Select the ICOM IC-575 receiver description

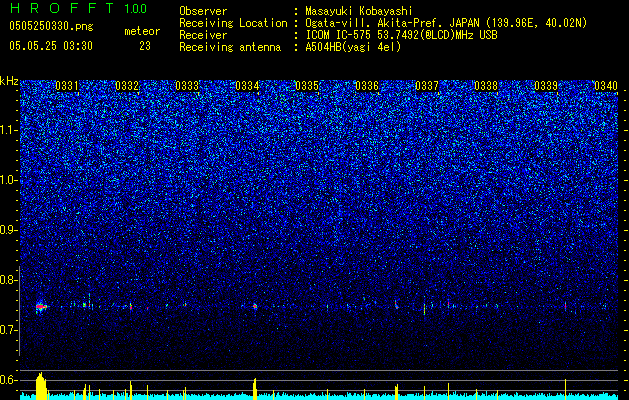point(401,35)
